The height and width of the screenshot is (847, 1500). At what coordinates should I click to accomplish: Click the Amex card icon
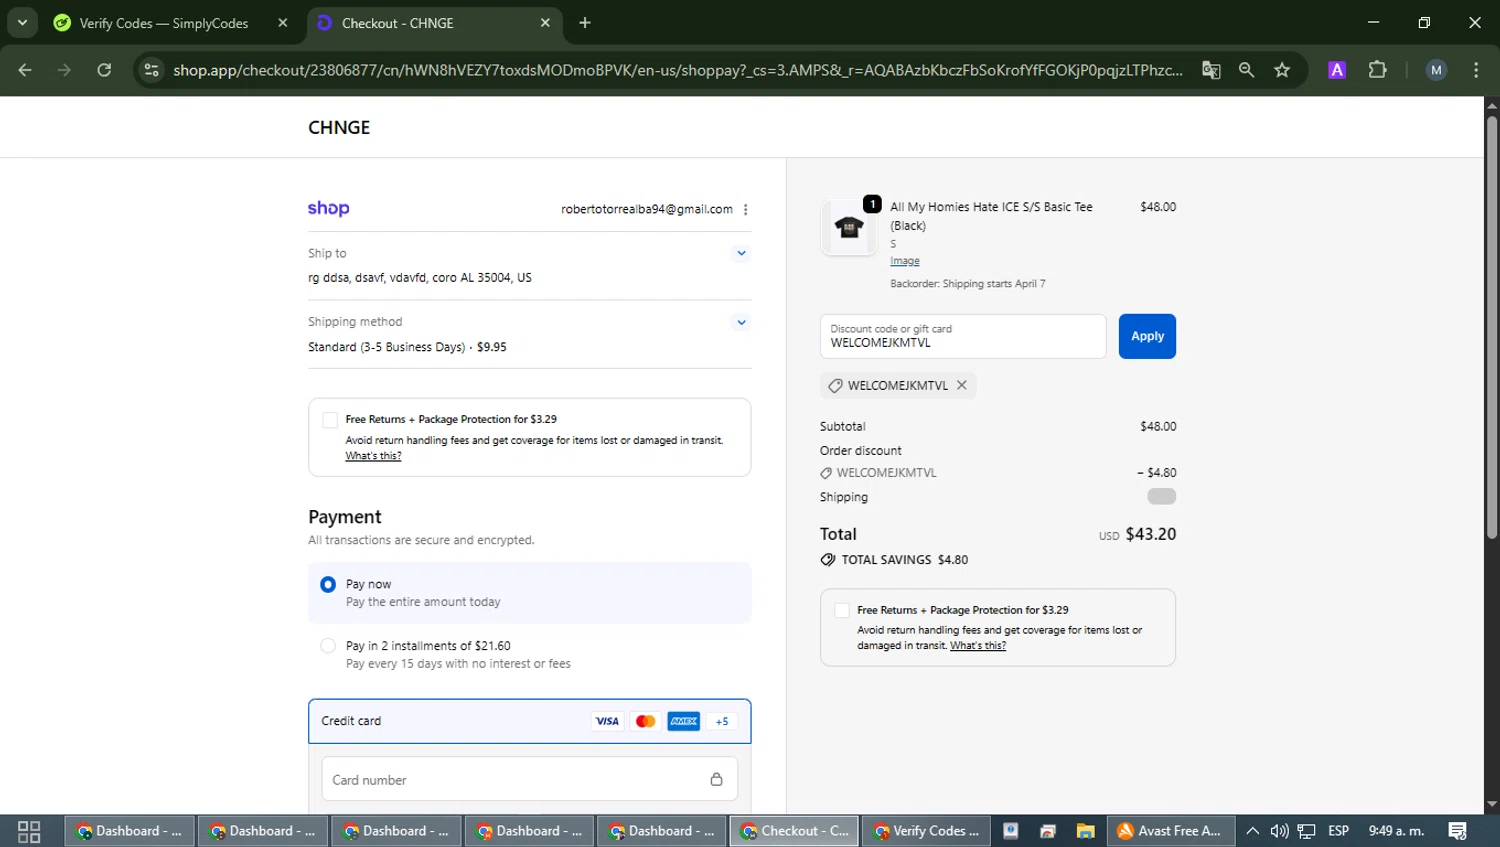tap(684, 721)
